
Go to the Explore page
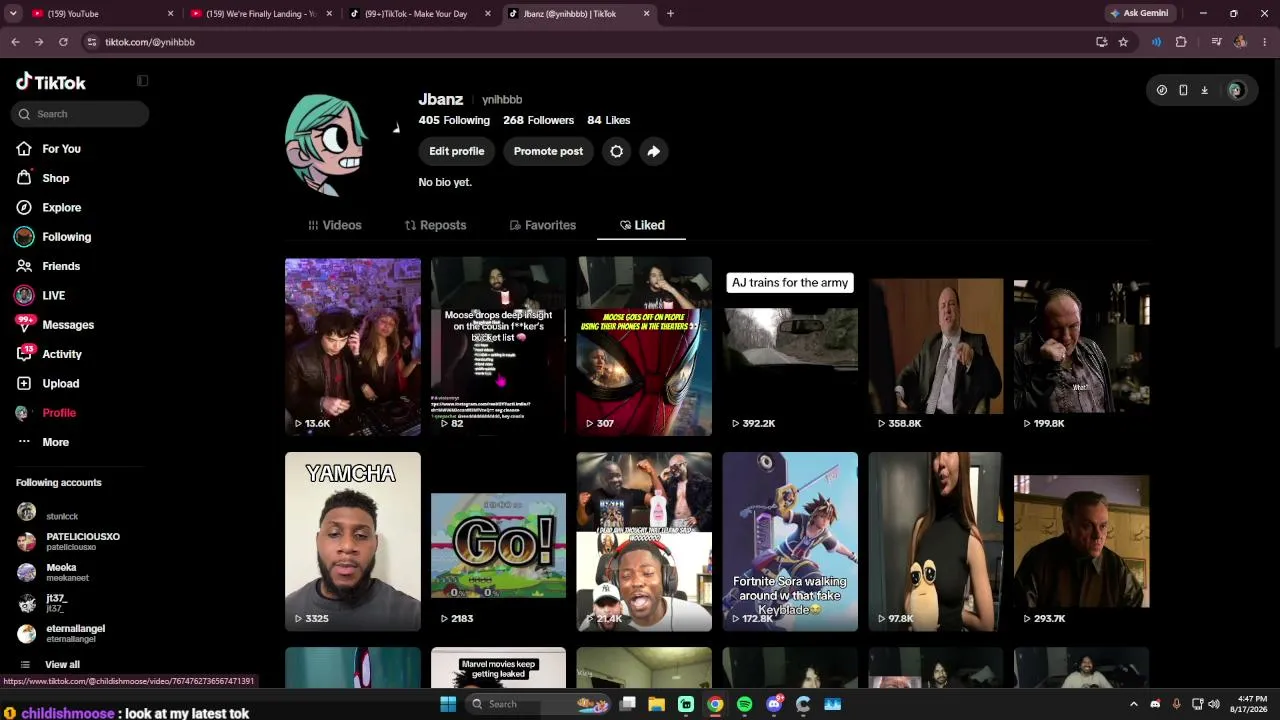(x=62, y=207)
